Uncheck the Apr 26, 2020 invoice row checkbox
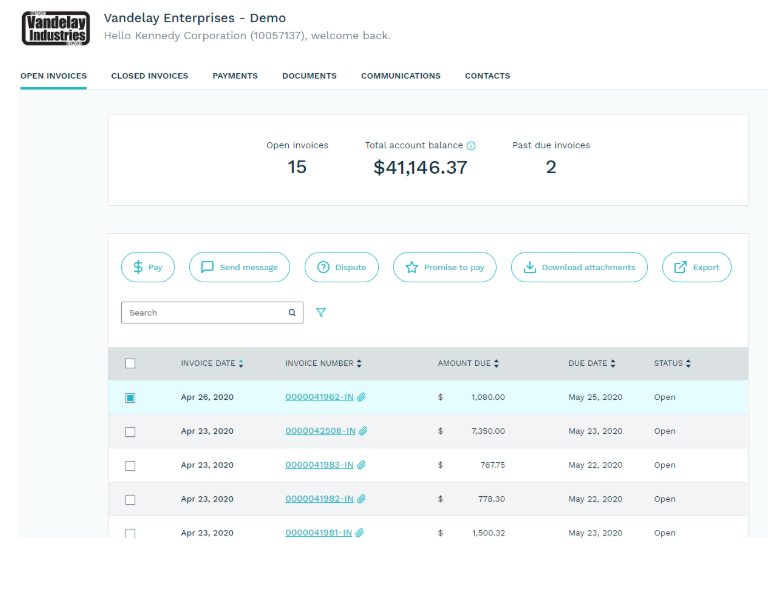 [130, 398]
